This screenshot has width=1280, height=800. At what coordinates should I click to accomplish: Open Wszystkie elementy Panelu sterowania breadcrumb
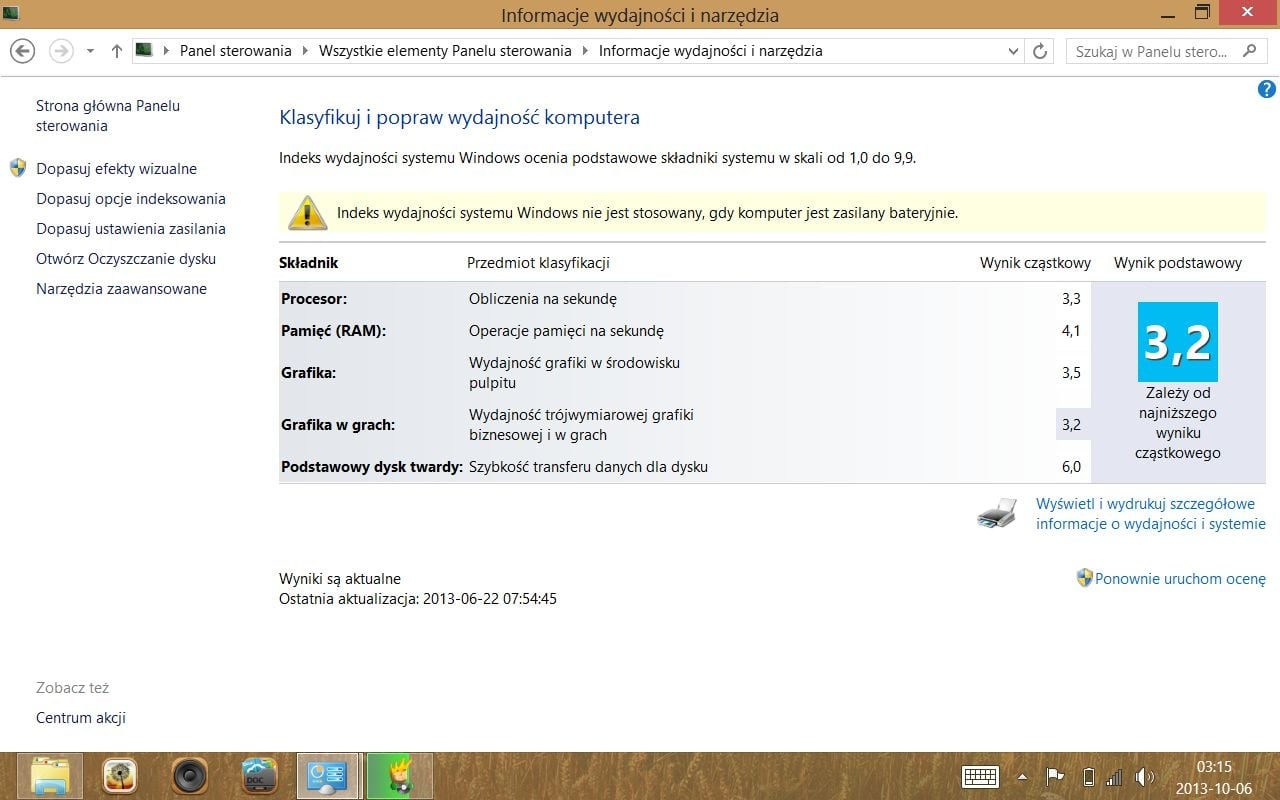coord(445,51)
